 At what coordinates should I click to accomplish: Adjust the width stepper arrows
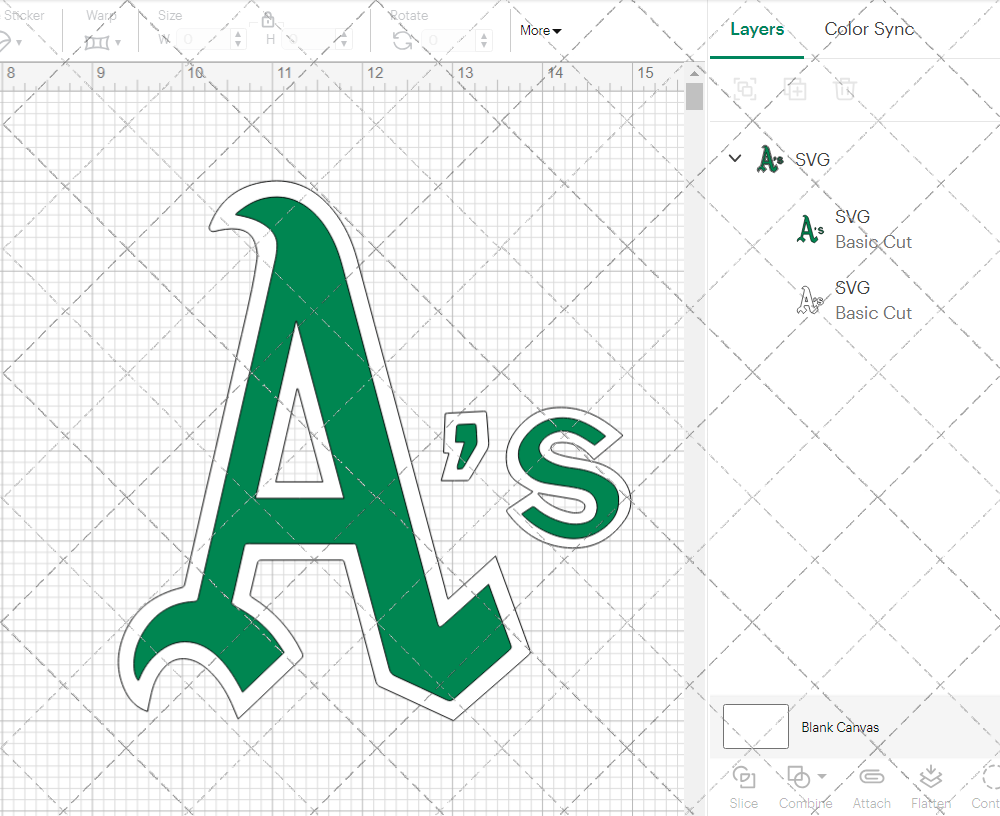click(x=238, y=40)
